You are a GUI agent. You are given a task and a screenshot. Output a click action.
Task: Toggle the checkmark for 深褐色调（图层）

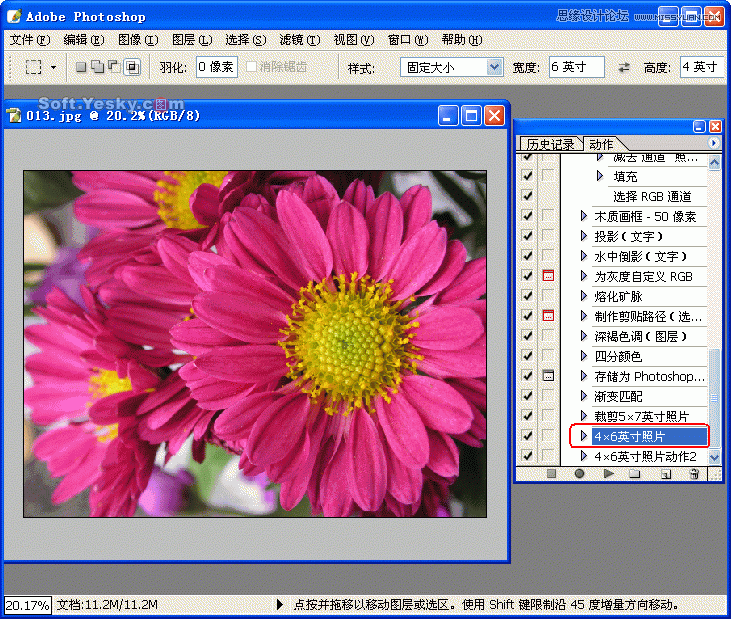(528, 336)
